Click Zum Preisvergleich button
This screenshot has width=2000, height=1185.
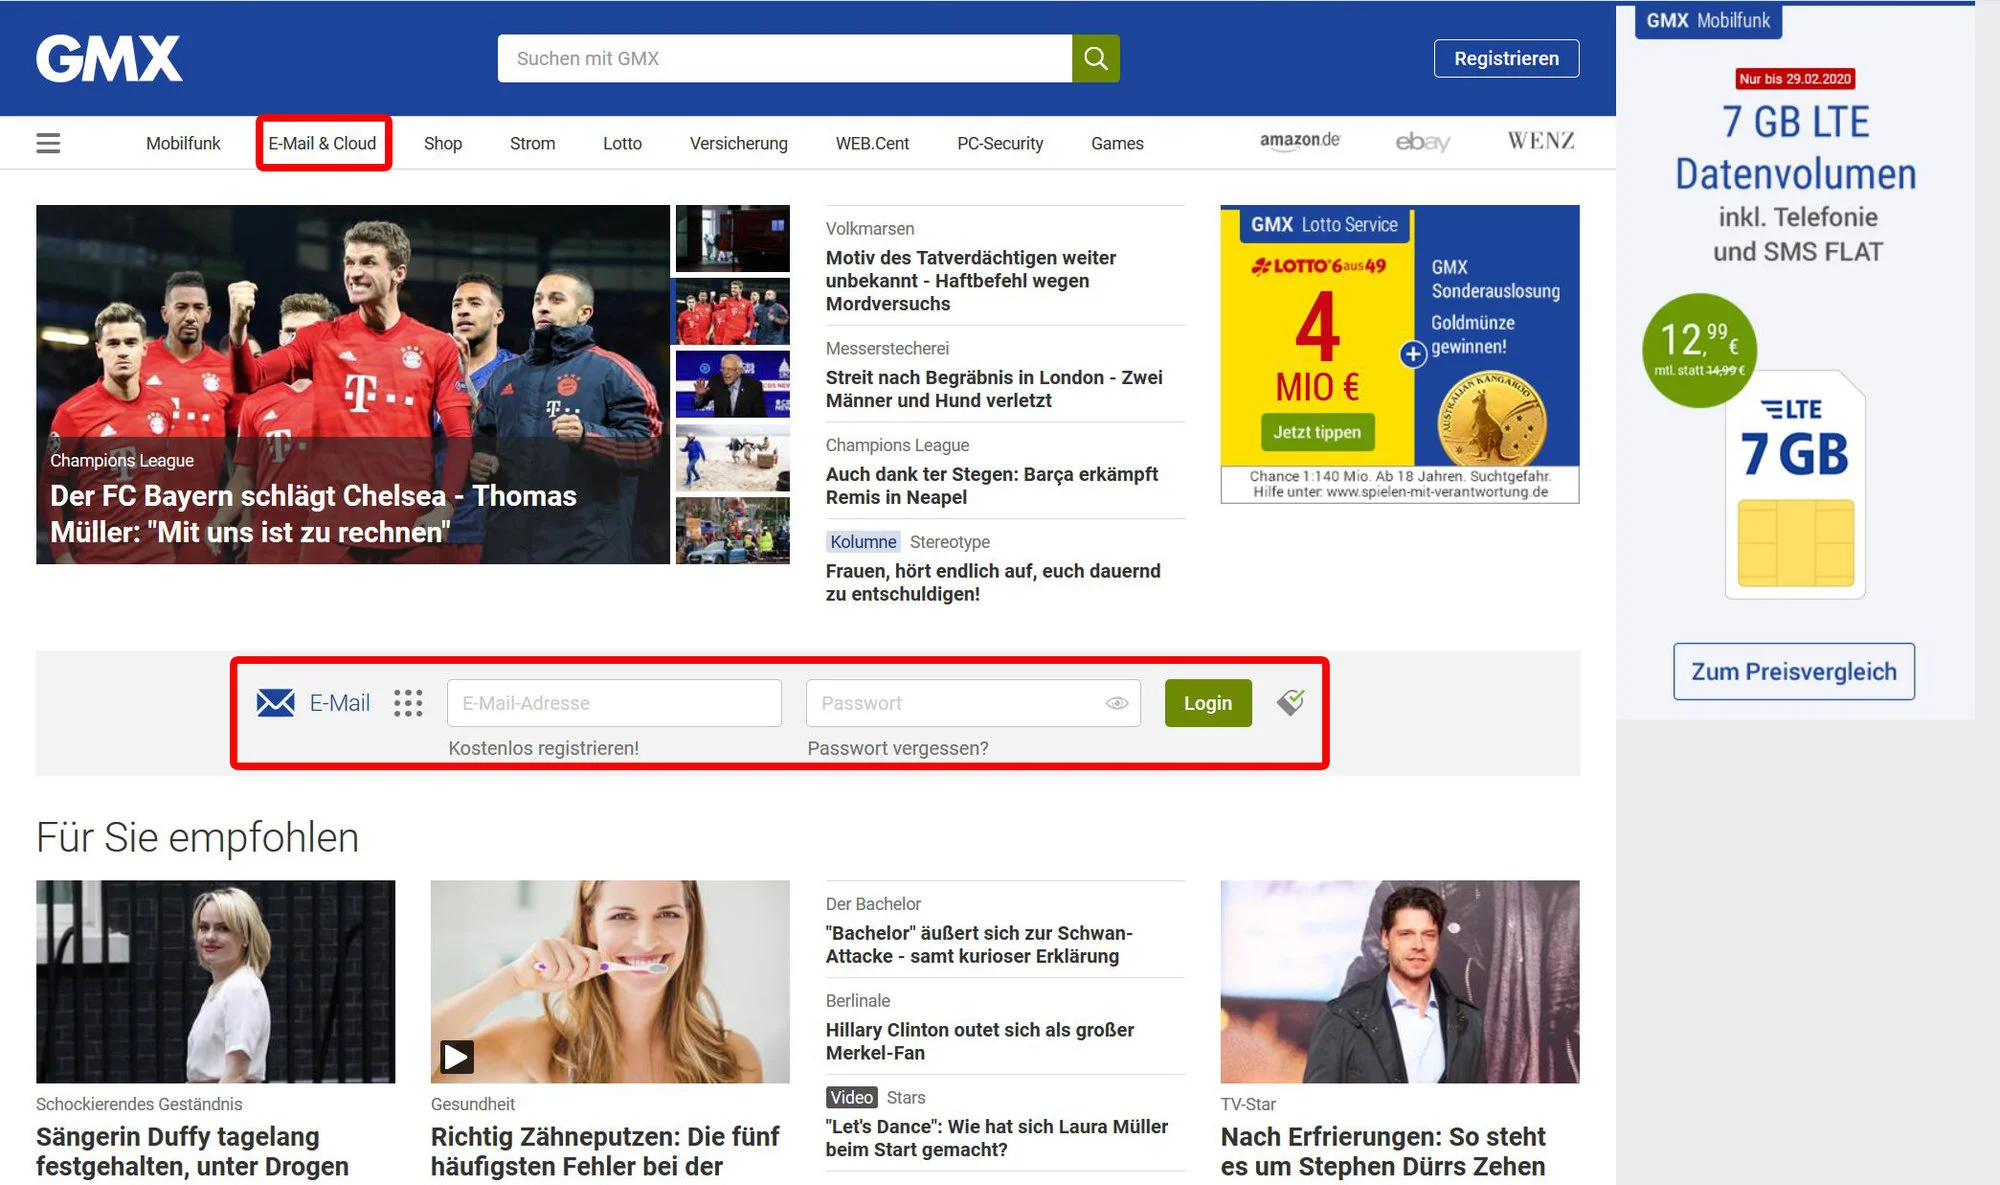(x=1794, y=671)
